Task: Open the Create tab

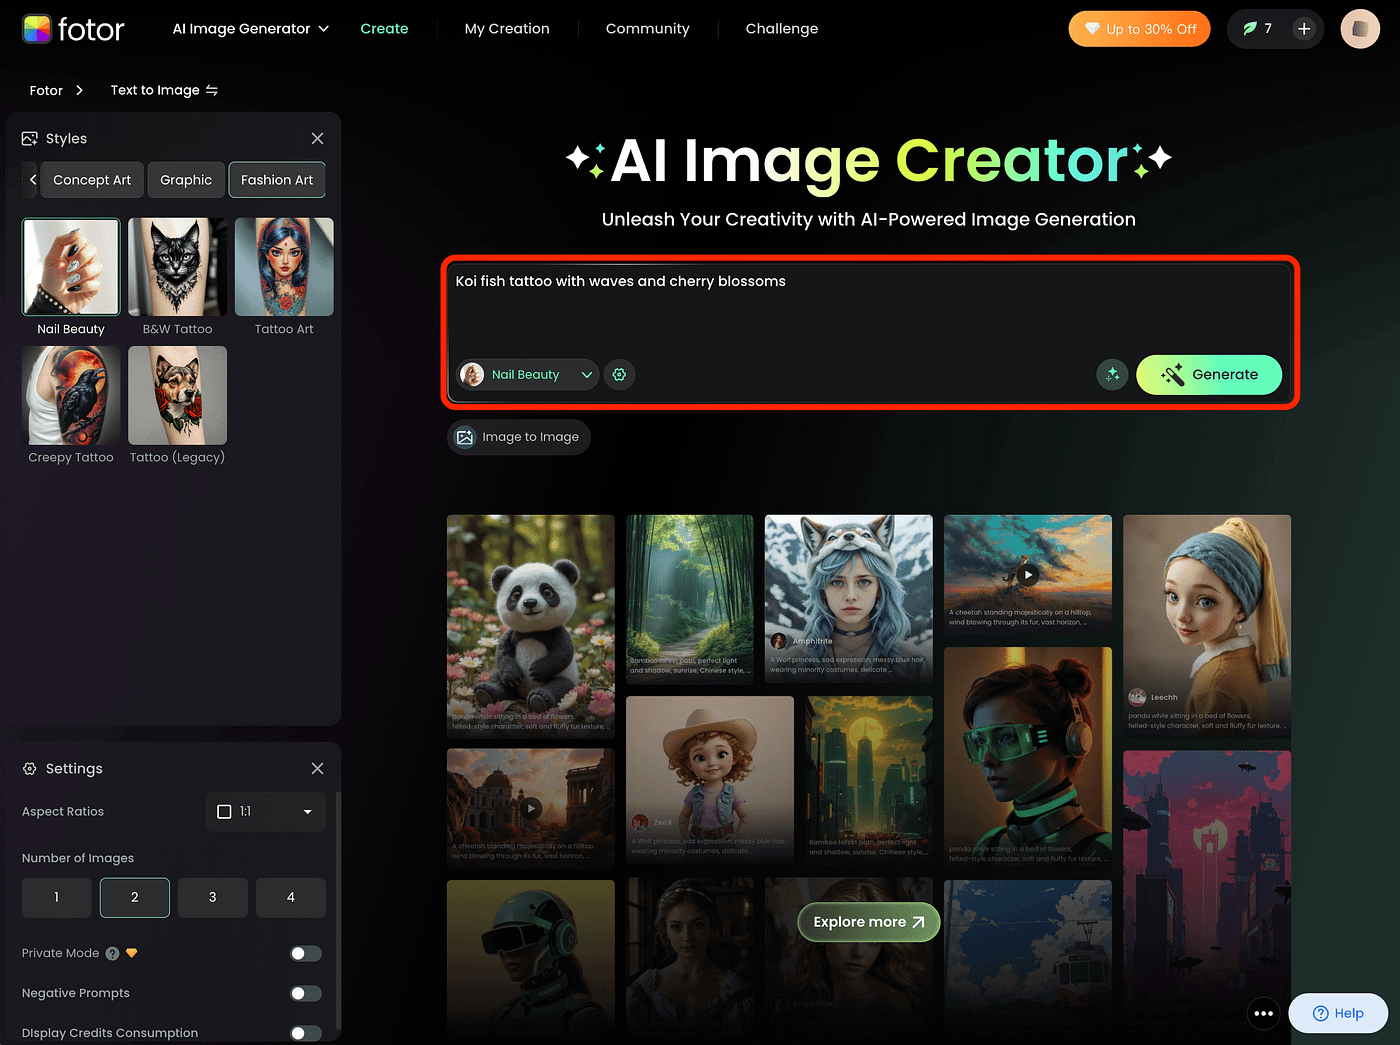Action: pos(384,29)
